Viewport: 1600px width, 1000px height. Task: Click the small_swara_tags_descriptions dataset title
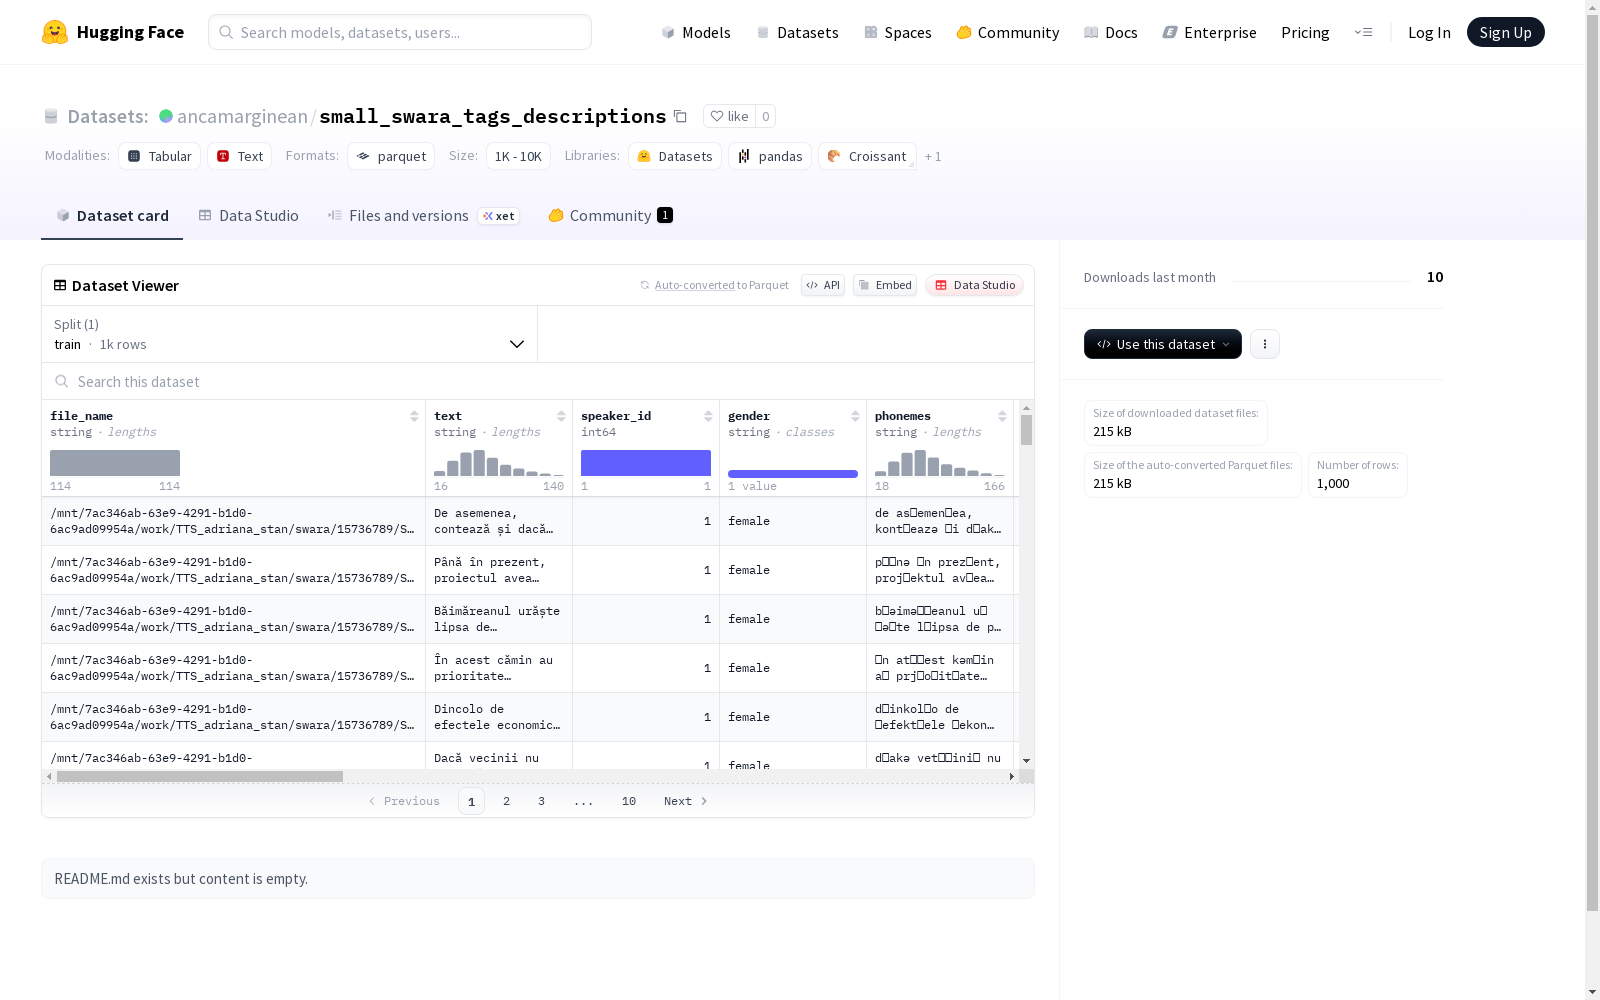click(x=493, y=116)
